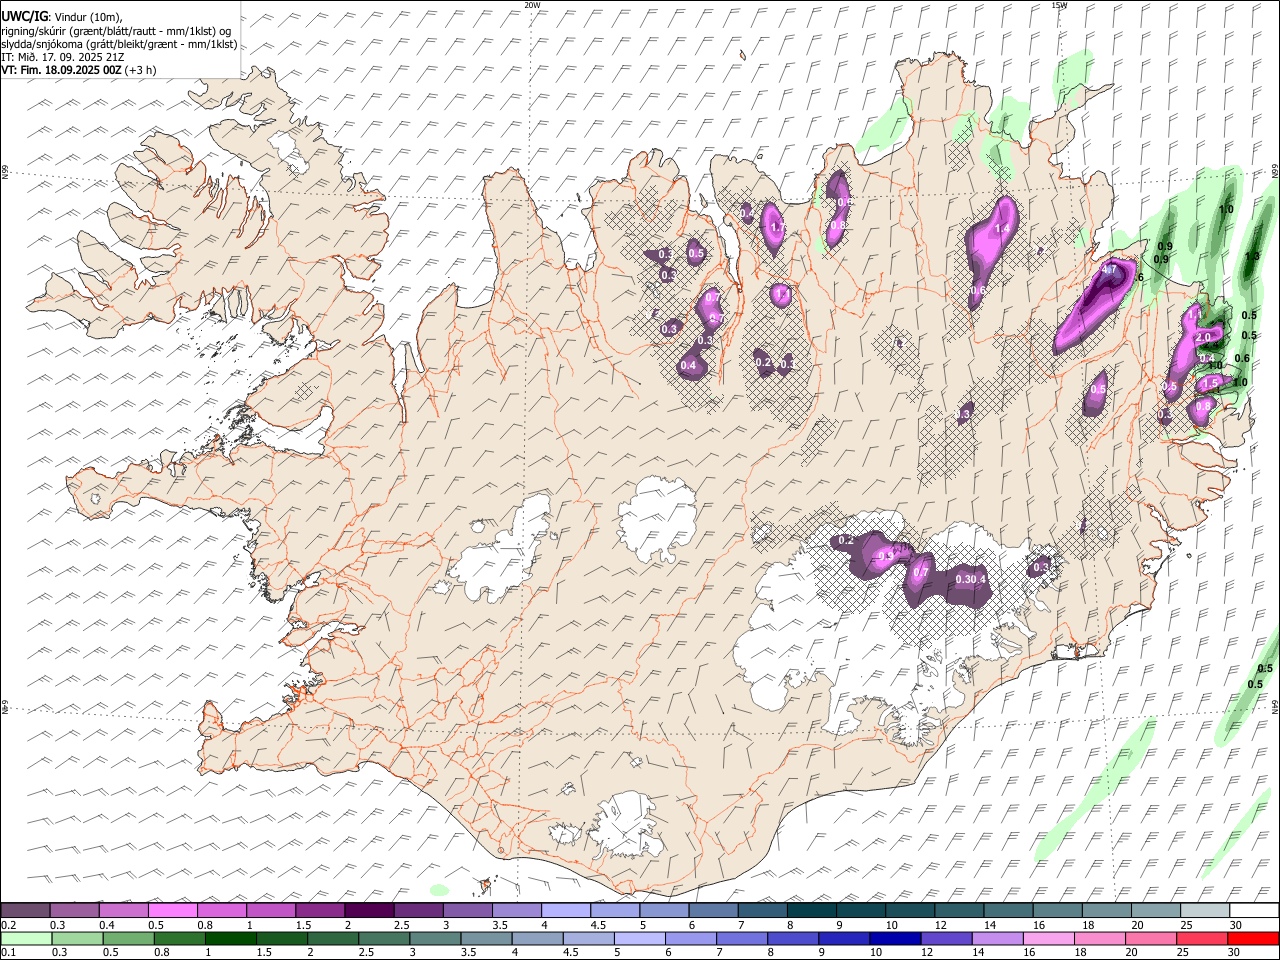1280x960 pixels.
Task: Click the '12' label under lower legend row
Action: click(x=926, y=953)
